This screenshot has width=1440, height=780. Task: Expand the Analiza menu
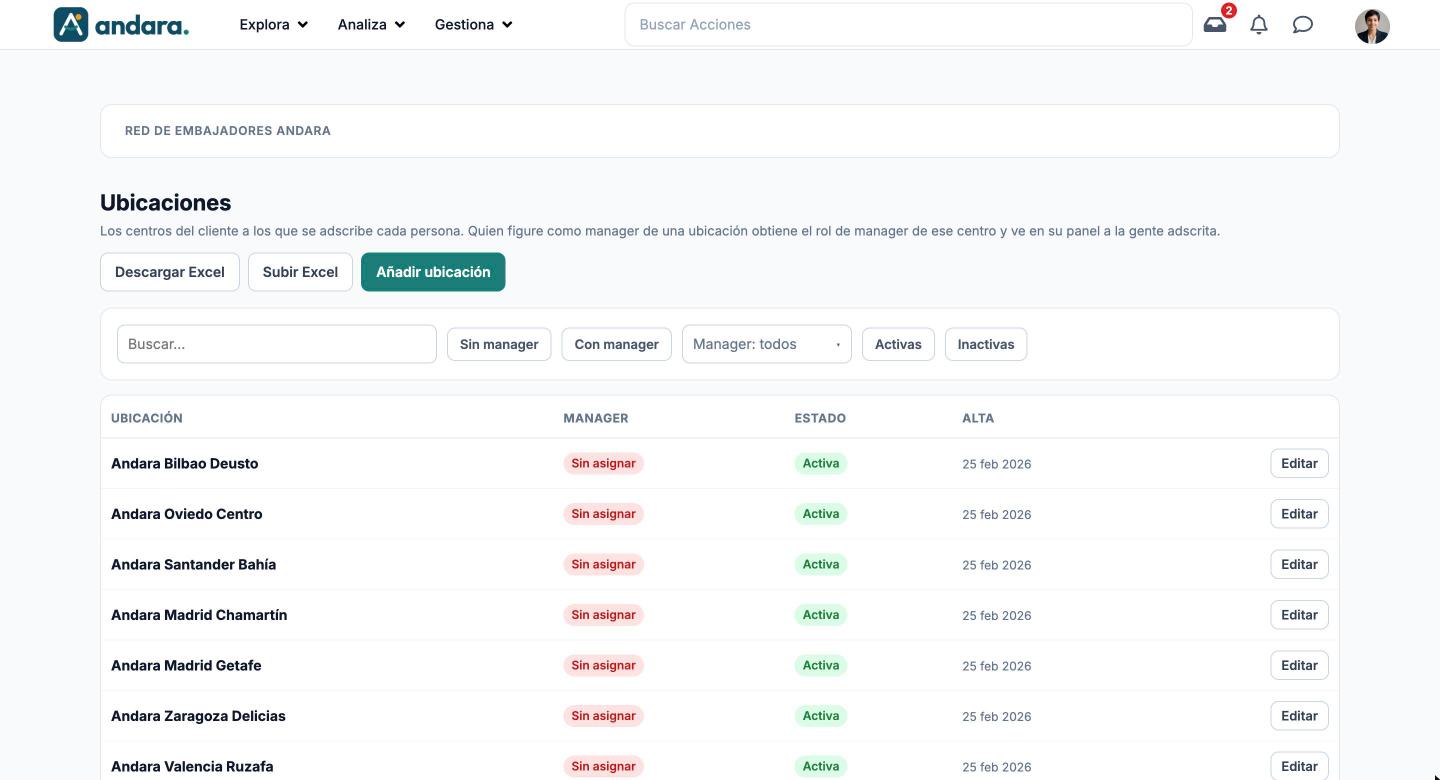pos(372,24)
